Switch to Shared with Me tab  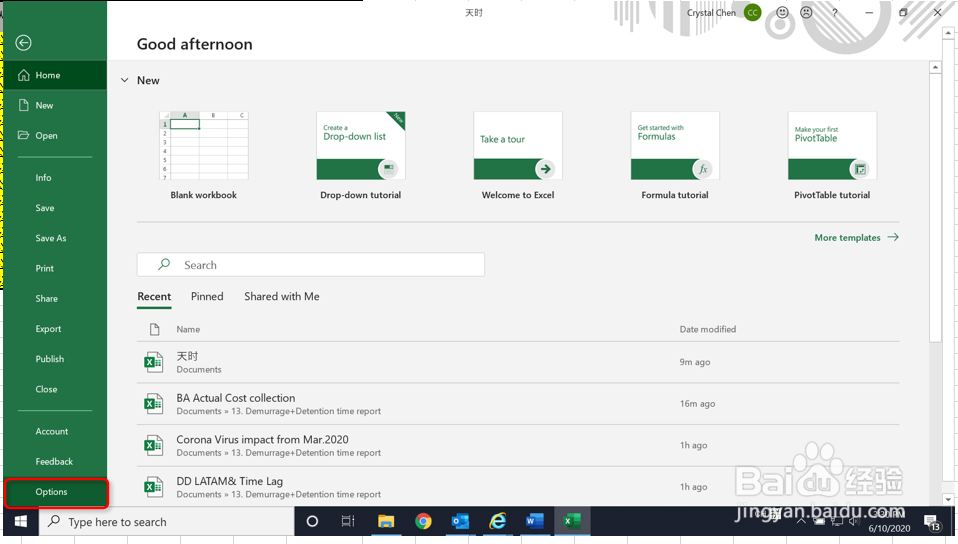point(282,296)
